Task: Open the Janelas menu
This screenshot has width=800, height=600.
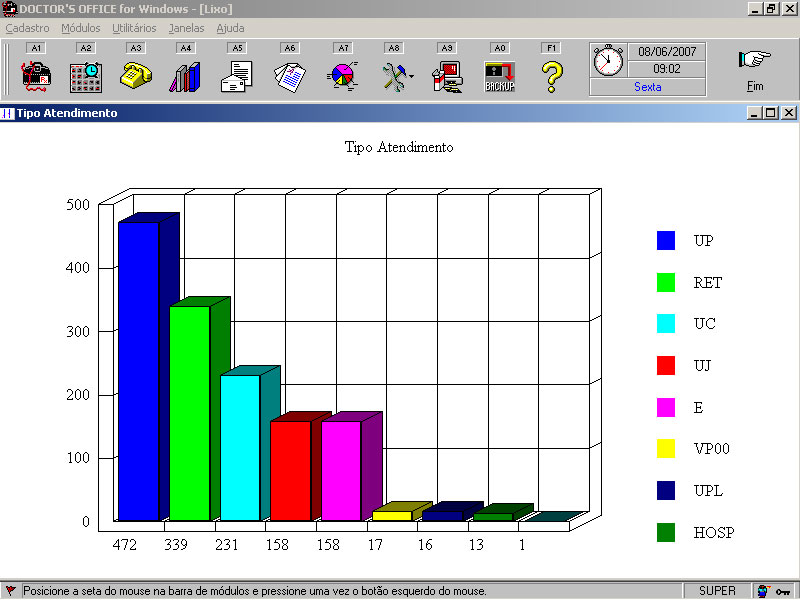Action: point(186,28)
